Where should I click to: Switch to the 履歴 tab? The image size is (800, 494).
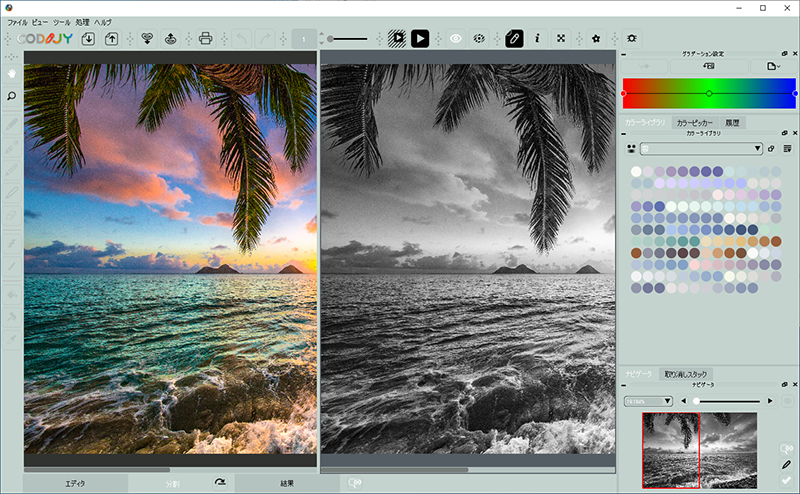732,122
